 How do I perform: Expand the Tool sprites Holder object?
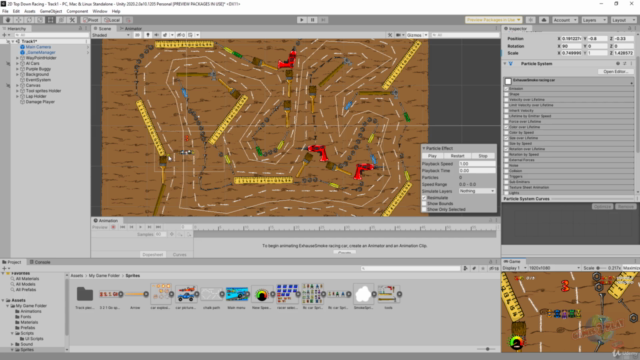pos(18,91)
